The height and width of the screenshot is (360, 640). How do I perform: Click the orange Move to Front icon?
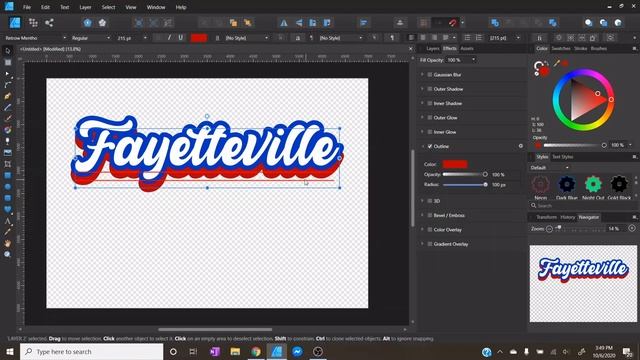point(247,23)
